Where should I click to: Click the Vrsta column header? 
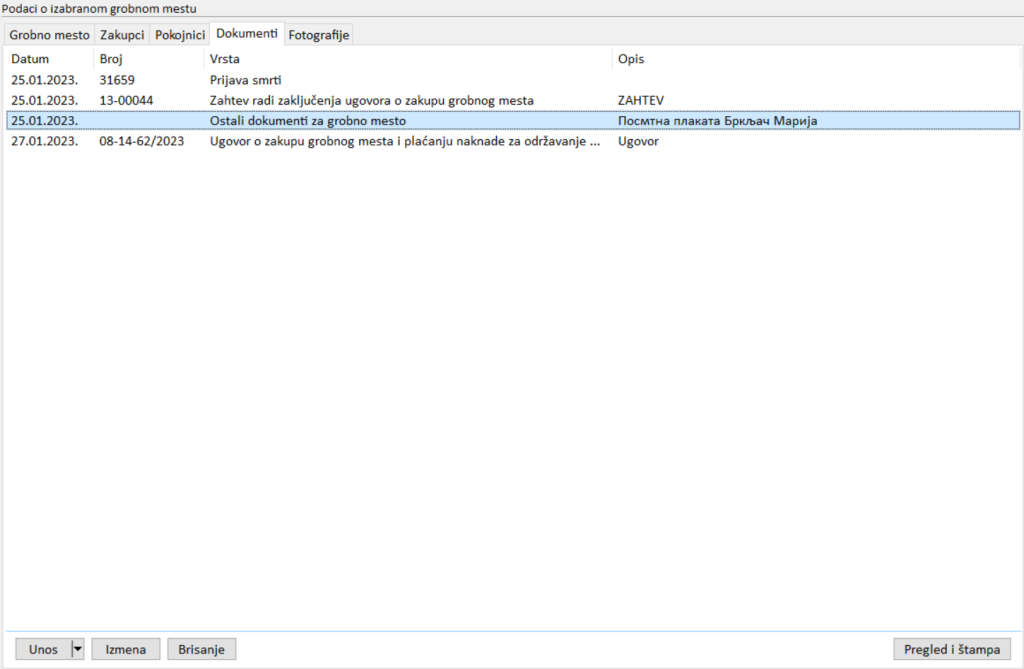[224, 59]
